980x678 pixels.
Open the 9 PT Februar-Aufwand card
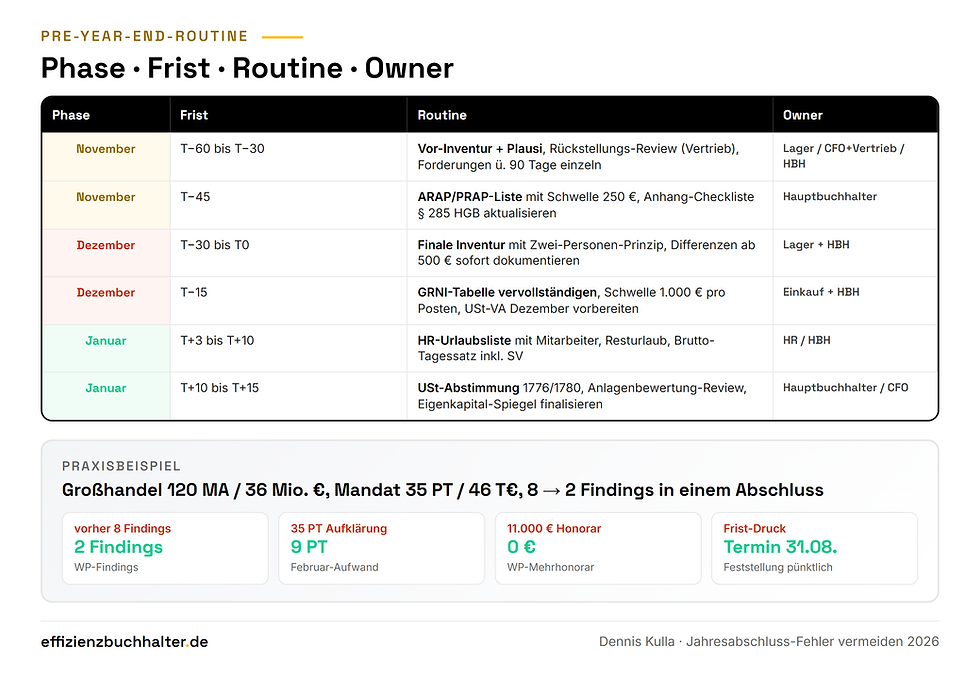click(x=381, y=548)
